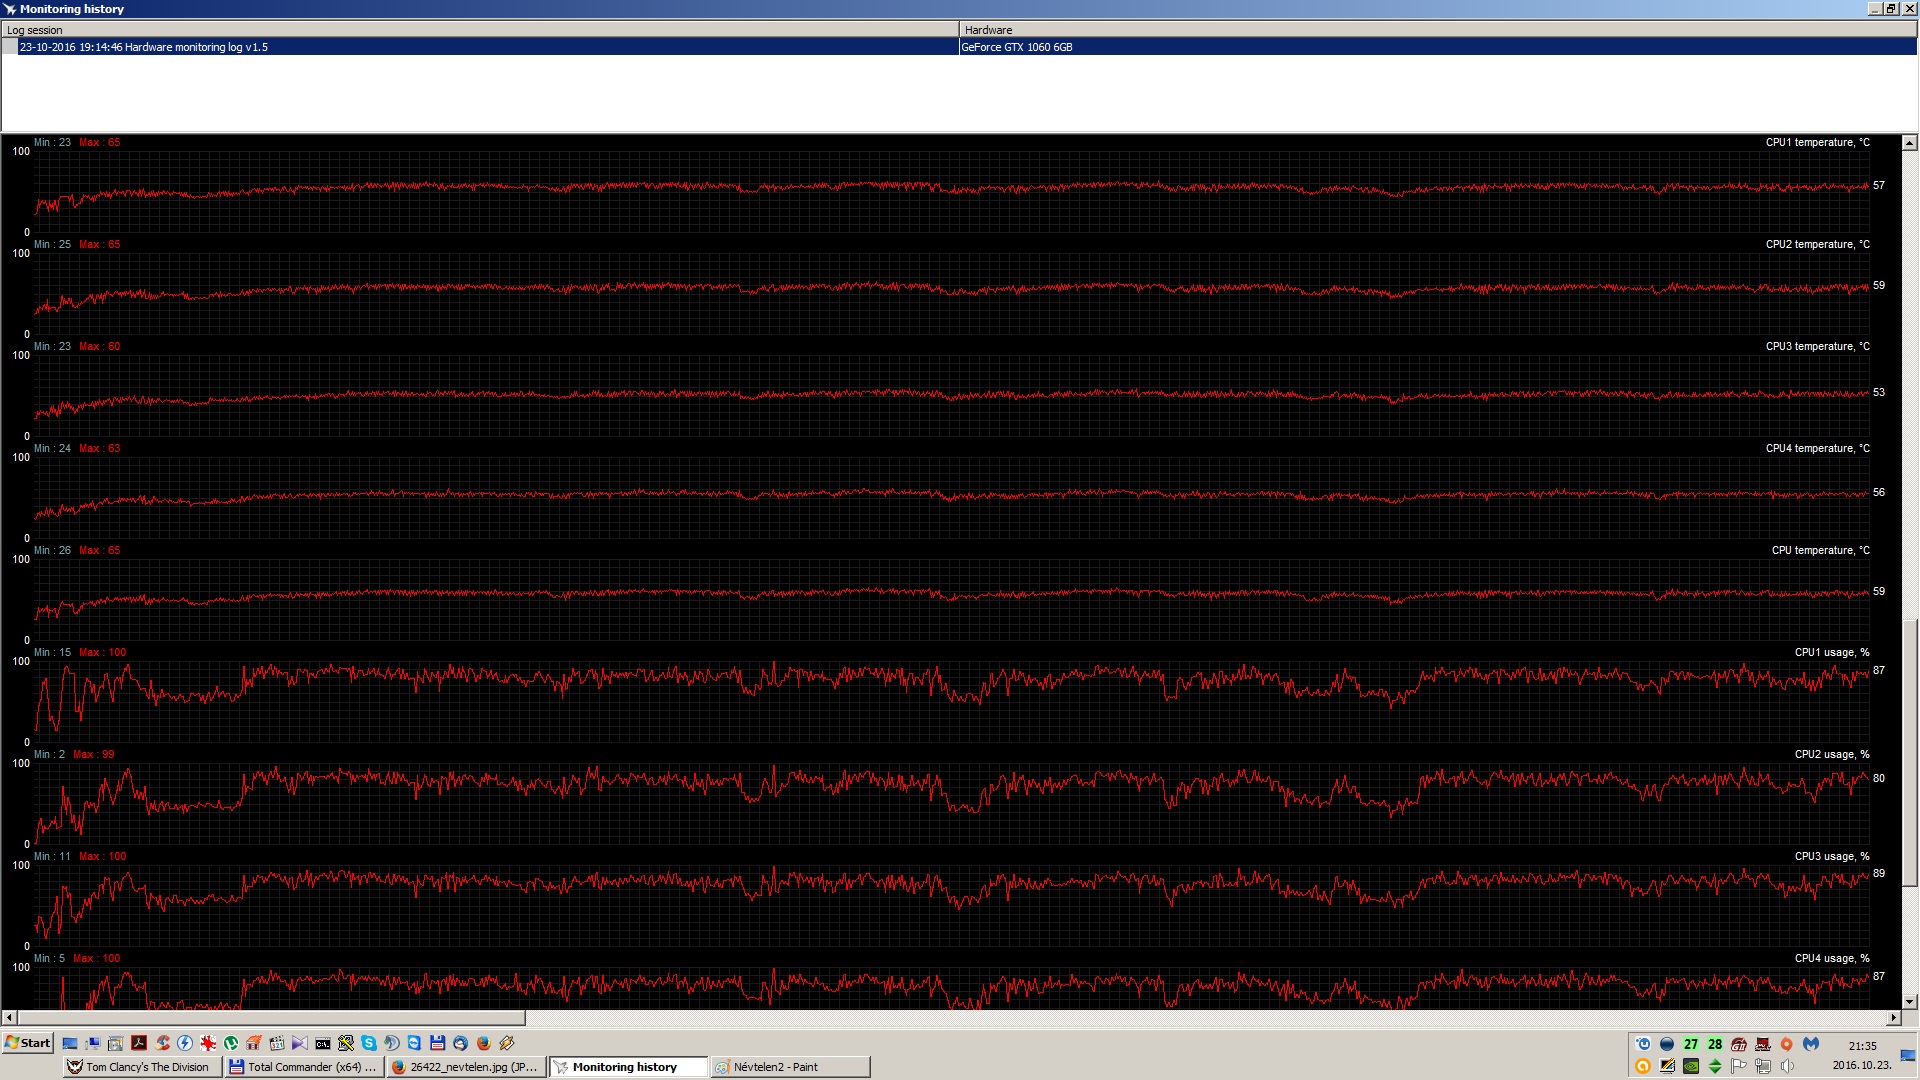Click the temperature 27 tray indicator
The width and height of the screenshot is (1920, 1080).
click(x=1691, y=1044)
